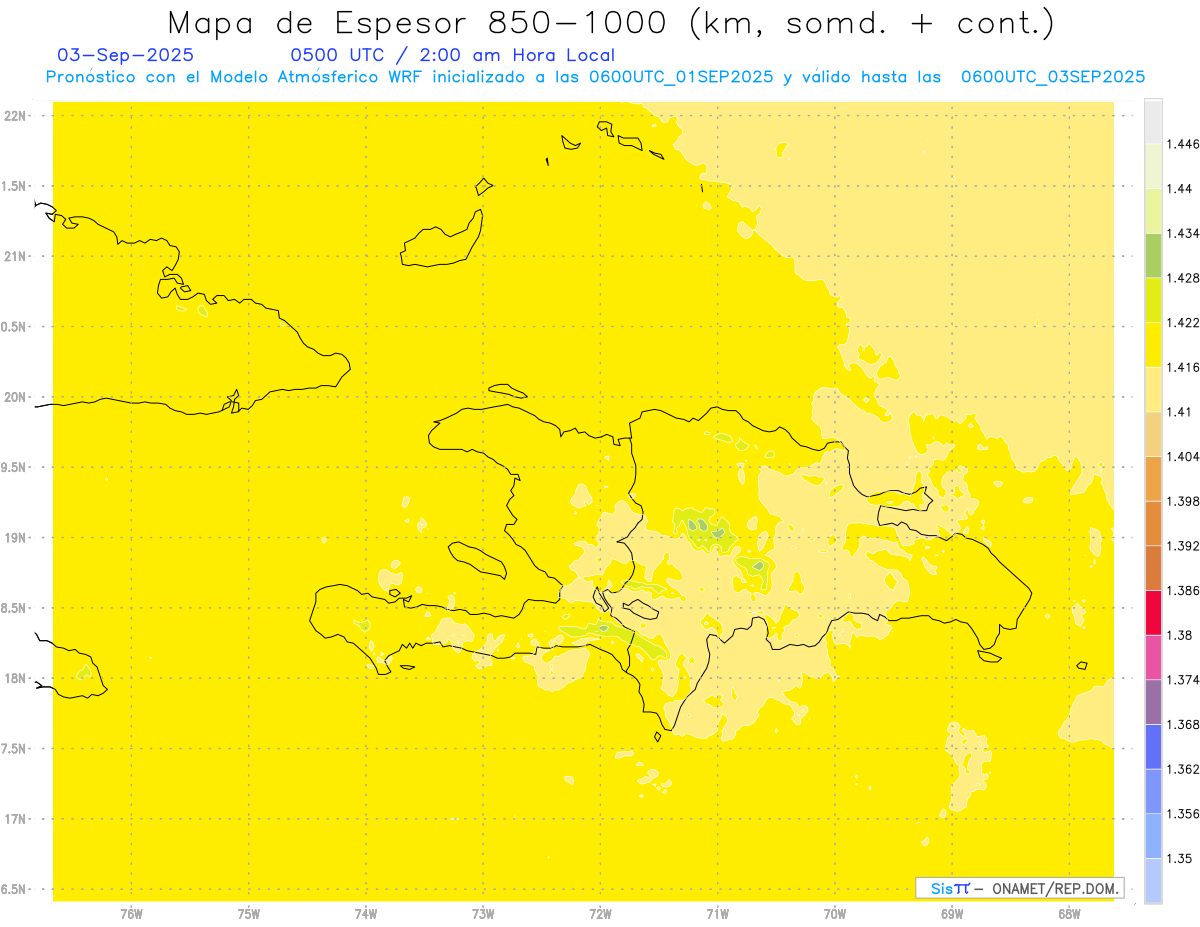
Task: Click the legend value "1.362"
Action: pyautogui.click(x=1184, y=769)
